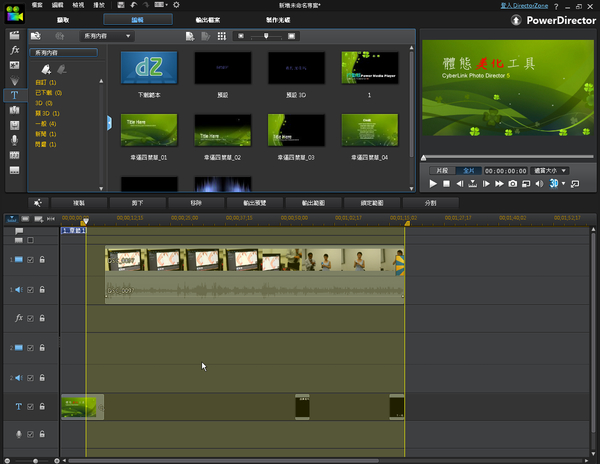The image size is (600, 464).
Task: Toggle the preview volume speaker icon
Action: (x=540, y=184)
